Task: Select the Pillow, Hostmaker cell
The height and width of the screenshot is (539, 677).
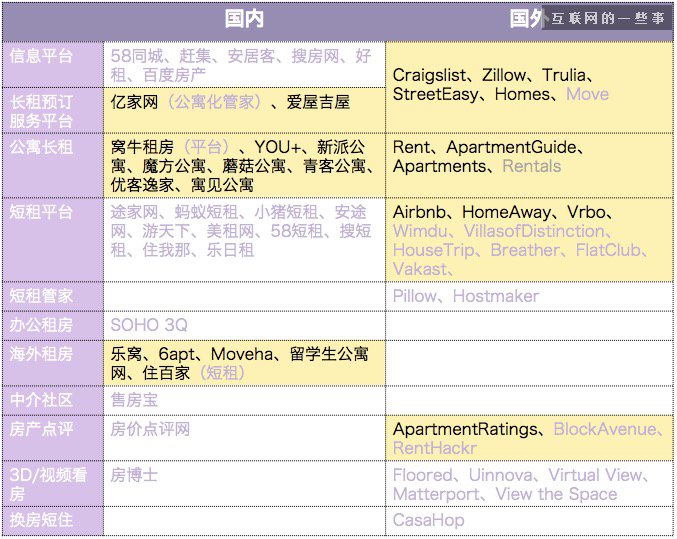Action: point(529,296)
